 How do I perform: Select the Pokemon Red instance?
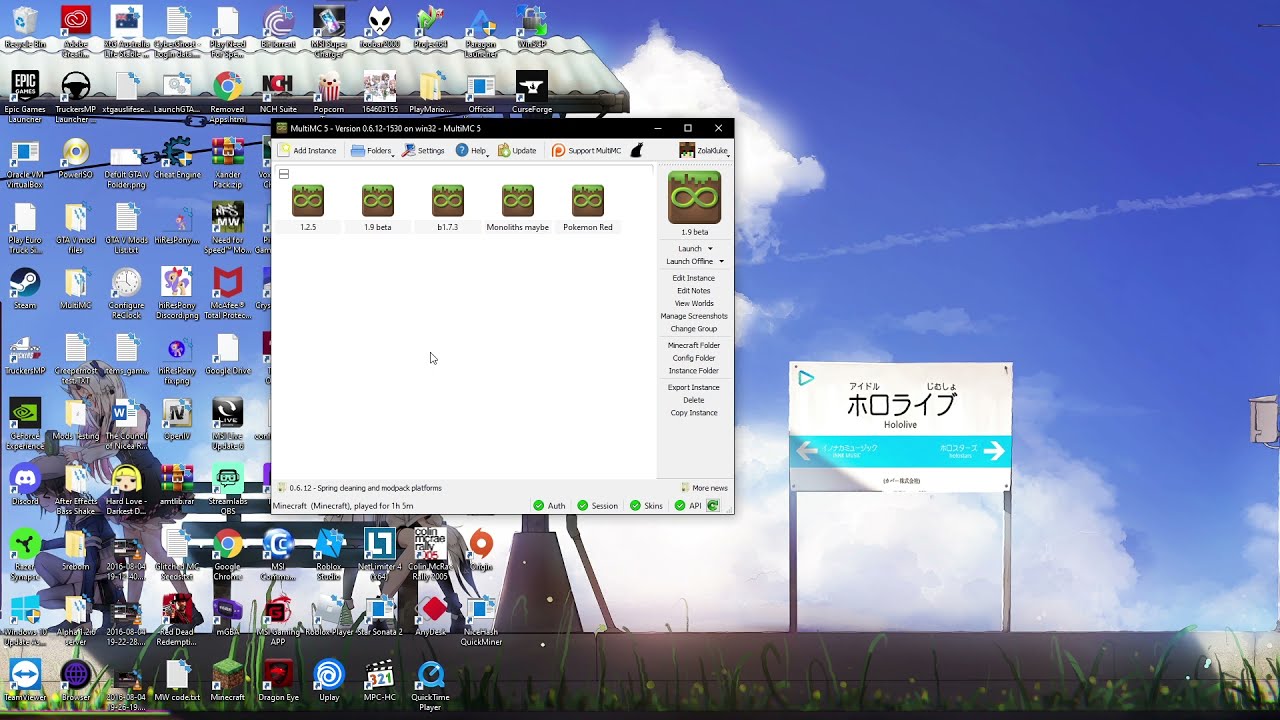(x=588, y=208)
